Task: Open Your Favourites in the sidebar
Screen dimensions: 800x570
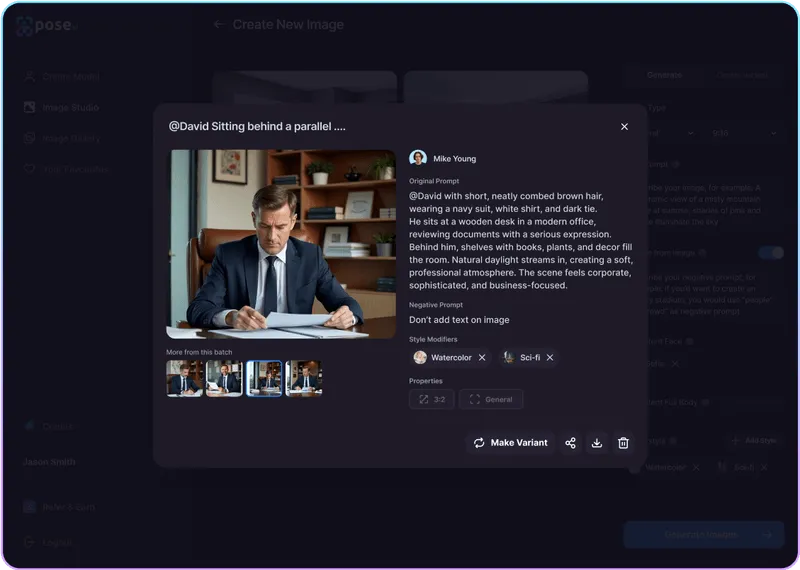Action: pos(66,169)
